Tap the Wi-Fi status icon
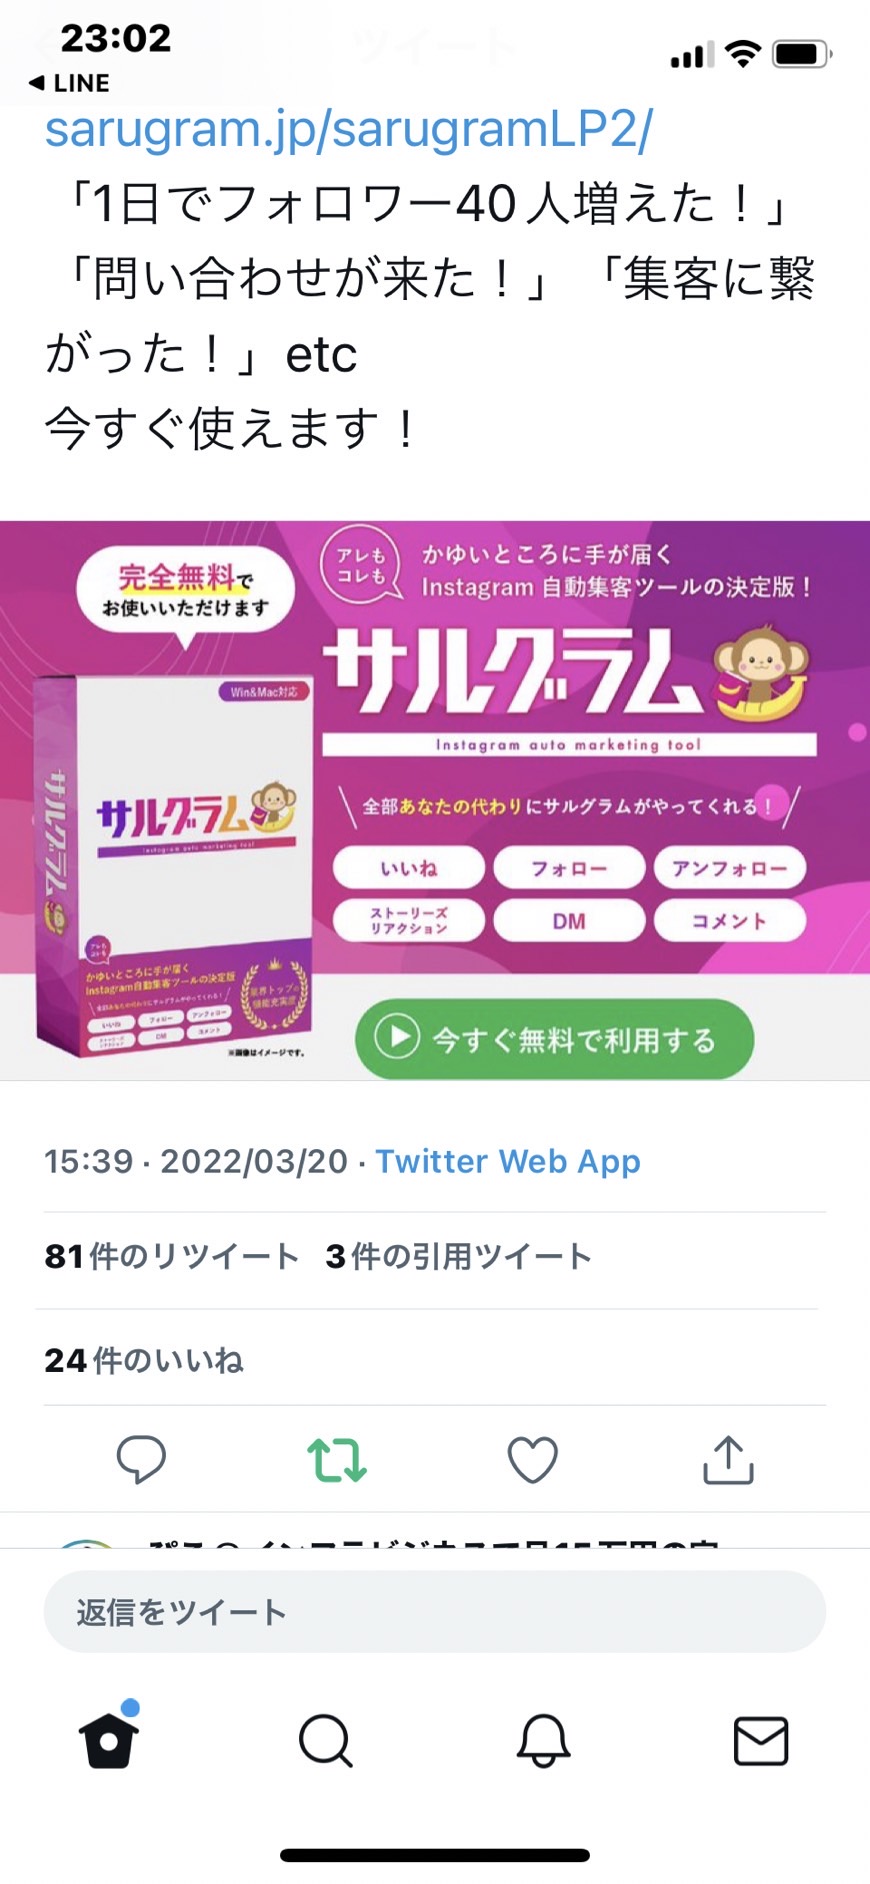 (742, 53)
